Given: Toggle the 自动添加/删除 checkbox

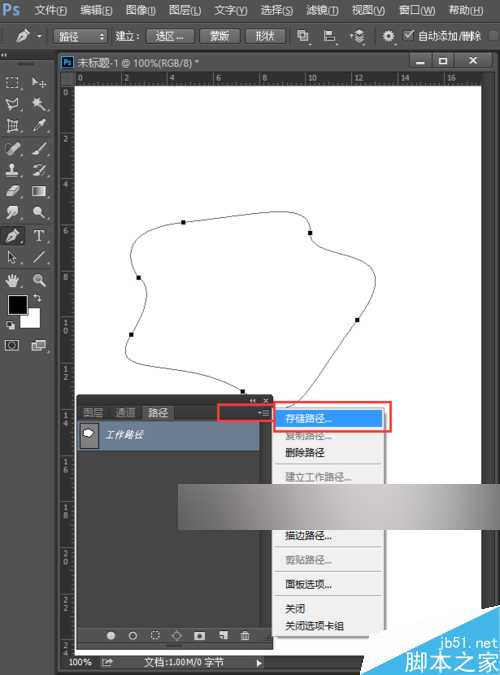Looking at the screenshot, I should tap(409, 35).
